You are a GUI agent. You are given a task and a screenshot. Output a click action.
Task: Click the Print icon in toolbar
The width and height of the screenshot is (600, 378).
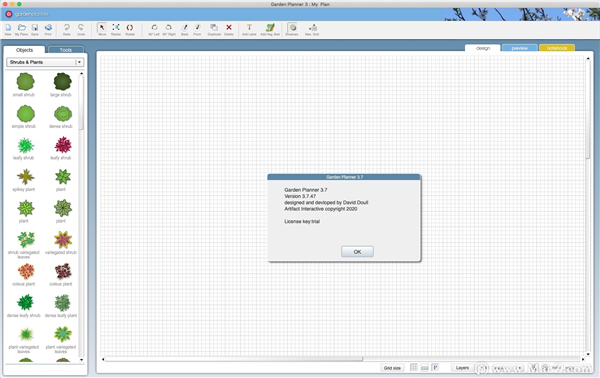48,29
